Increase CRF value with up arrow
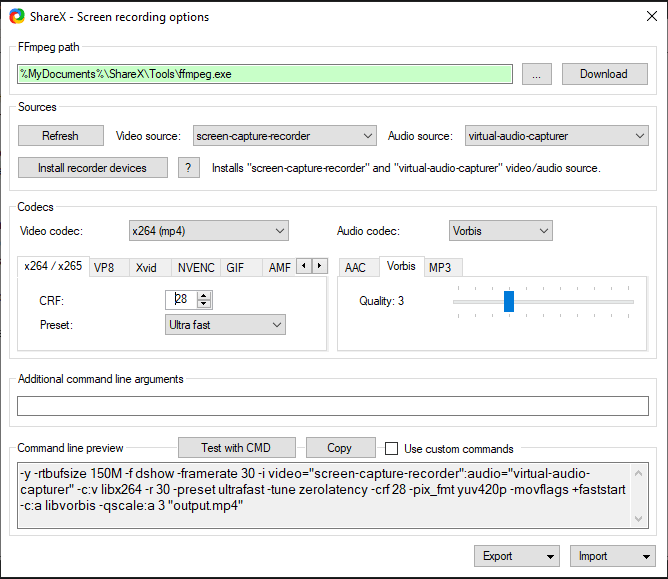 point(204,296)
